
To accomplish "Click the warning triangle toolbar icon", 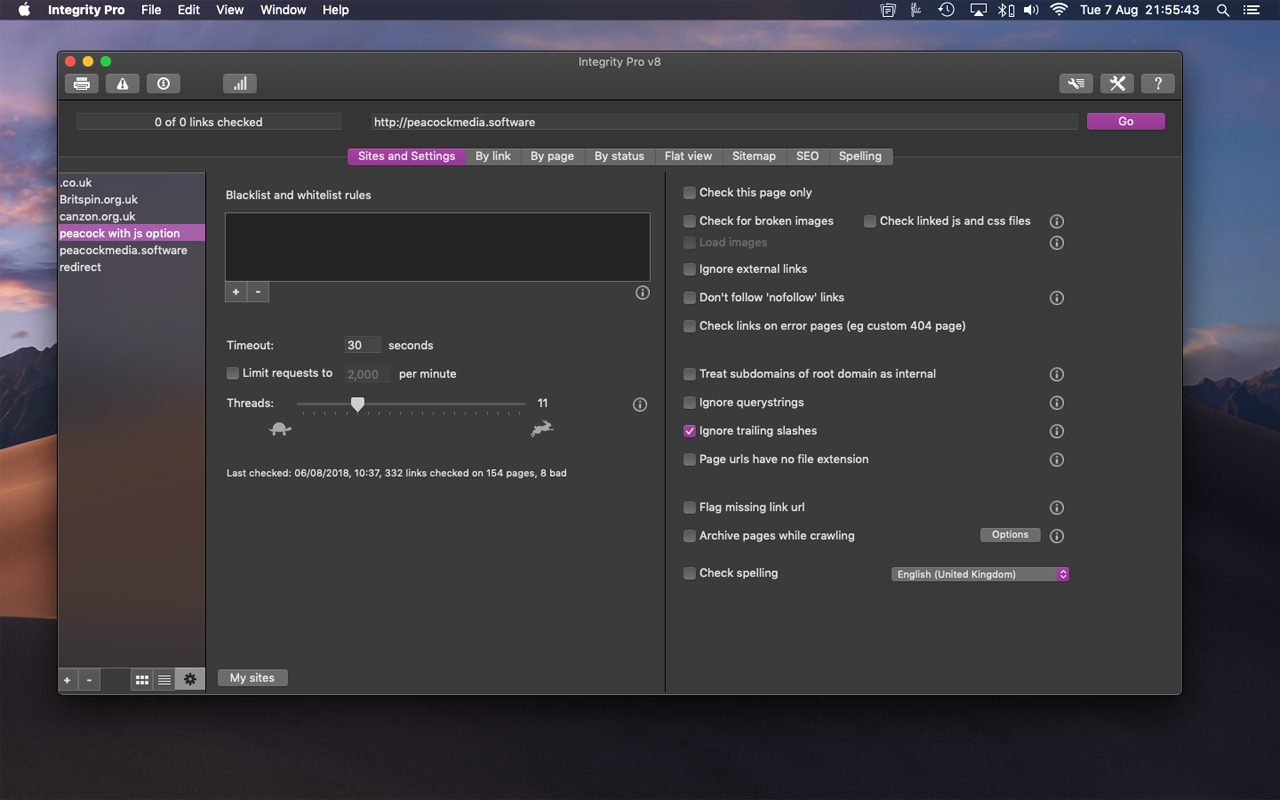I will [x=122, y=84].
